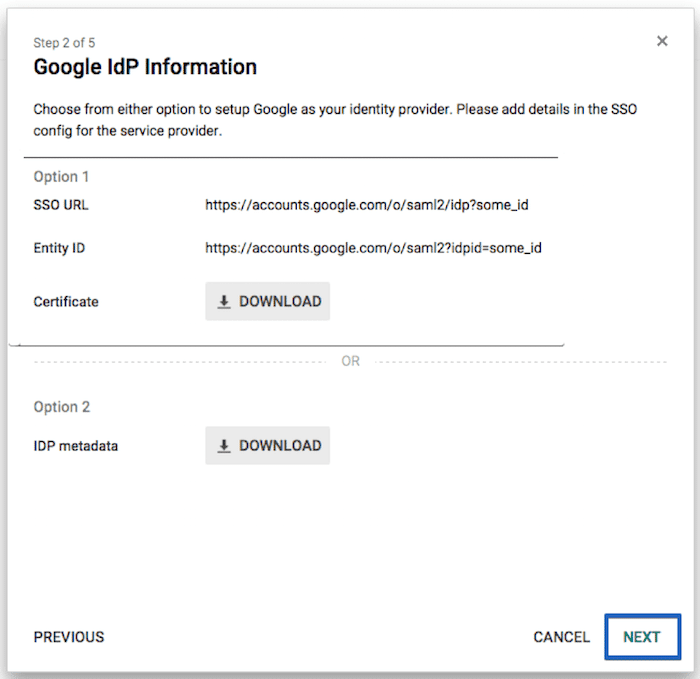Click the Entity ID label
This screenshot has height=679, width=700.
click(59, 248)
